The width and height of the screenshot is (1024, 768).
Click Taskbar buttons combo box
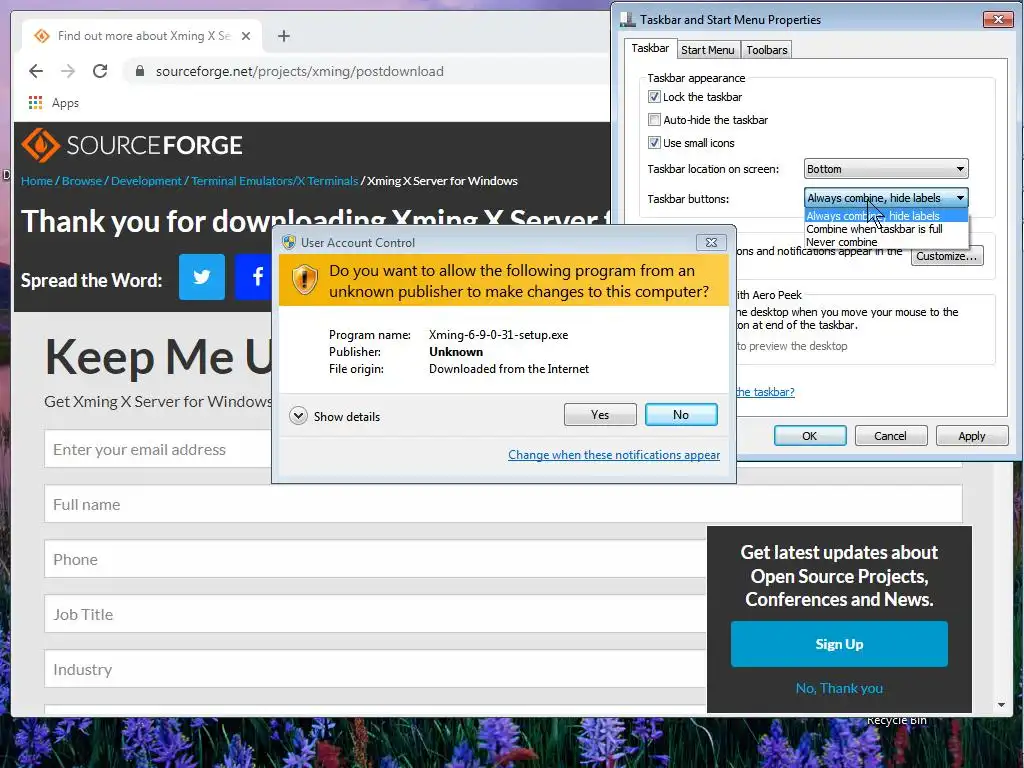(x=886, y=197)
